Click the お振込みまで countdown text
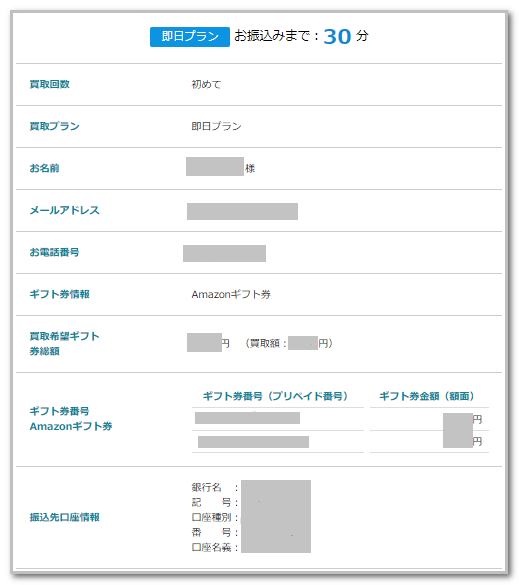The height and width of the screenshot is (585, 519). point(276,36)
